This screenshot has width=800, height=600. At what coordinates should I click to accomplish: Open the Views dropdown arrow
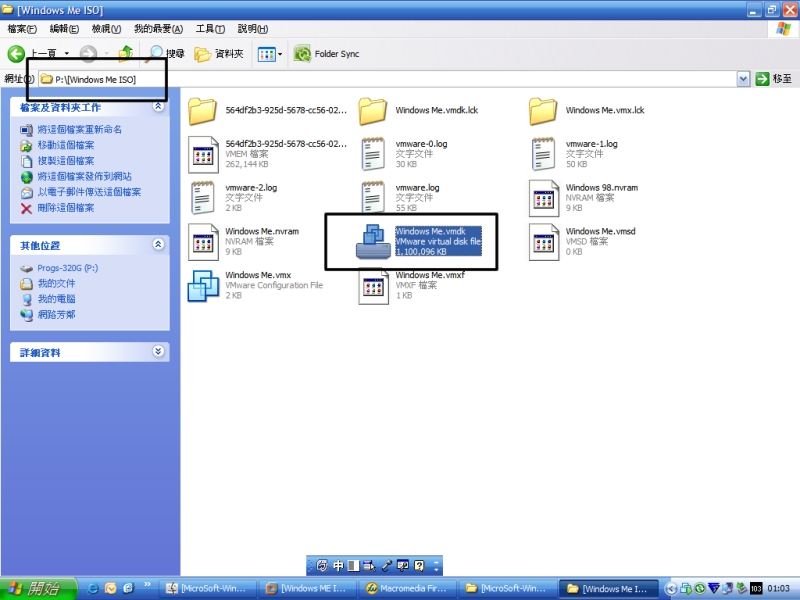pyautogui.click(x=280, y=54)
